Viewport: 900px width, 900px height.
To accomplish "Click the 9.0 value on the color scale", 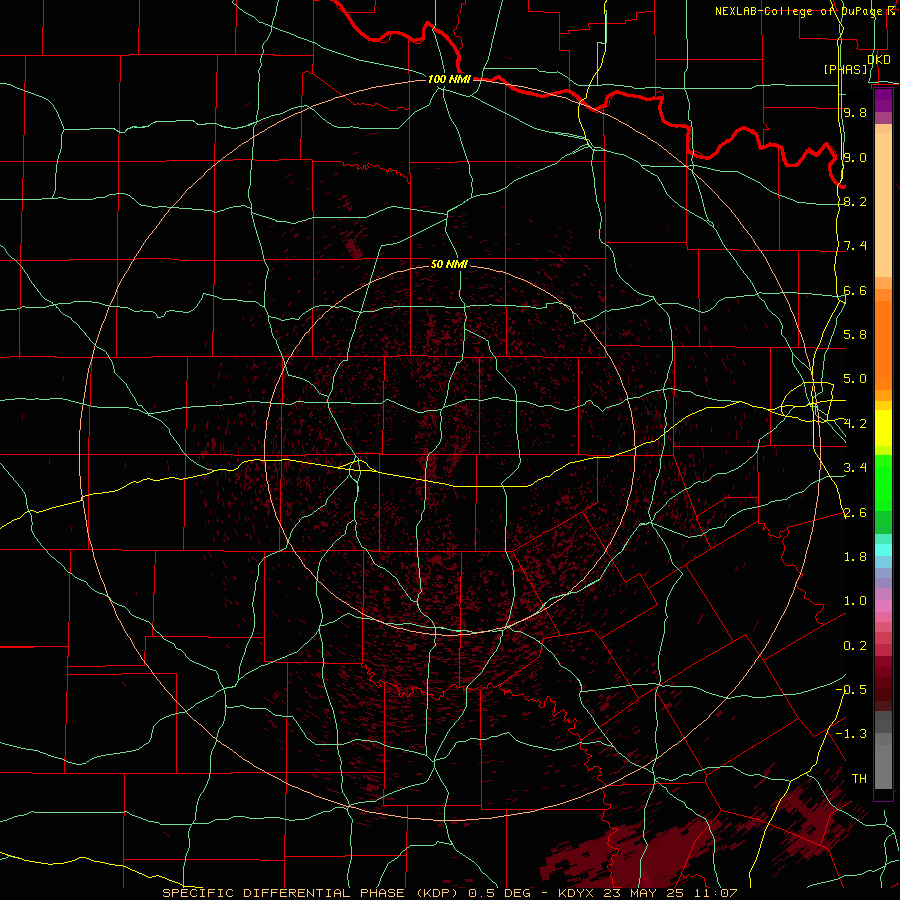I will click(855, 157).
